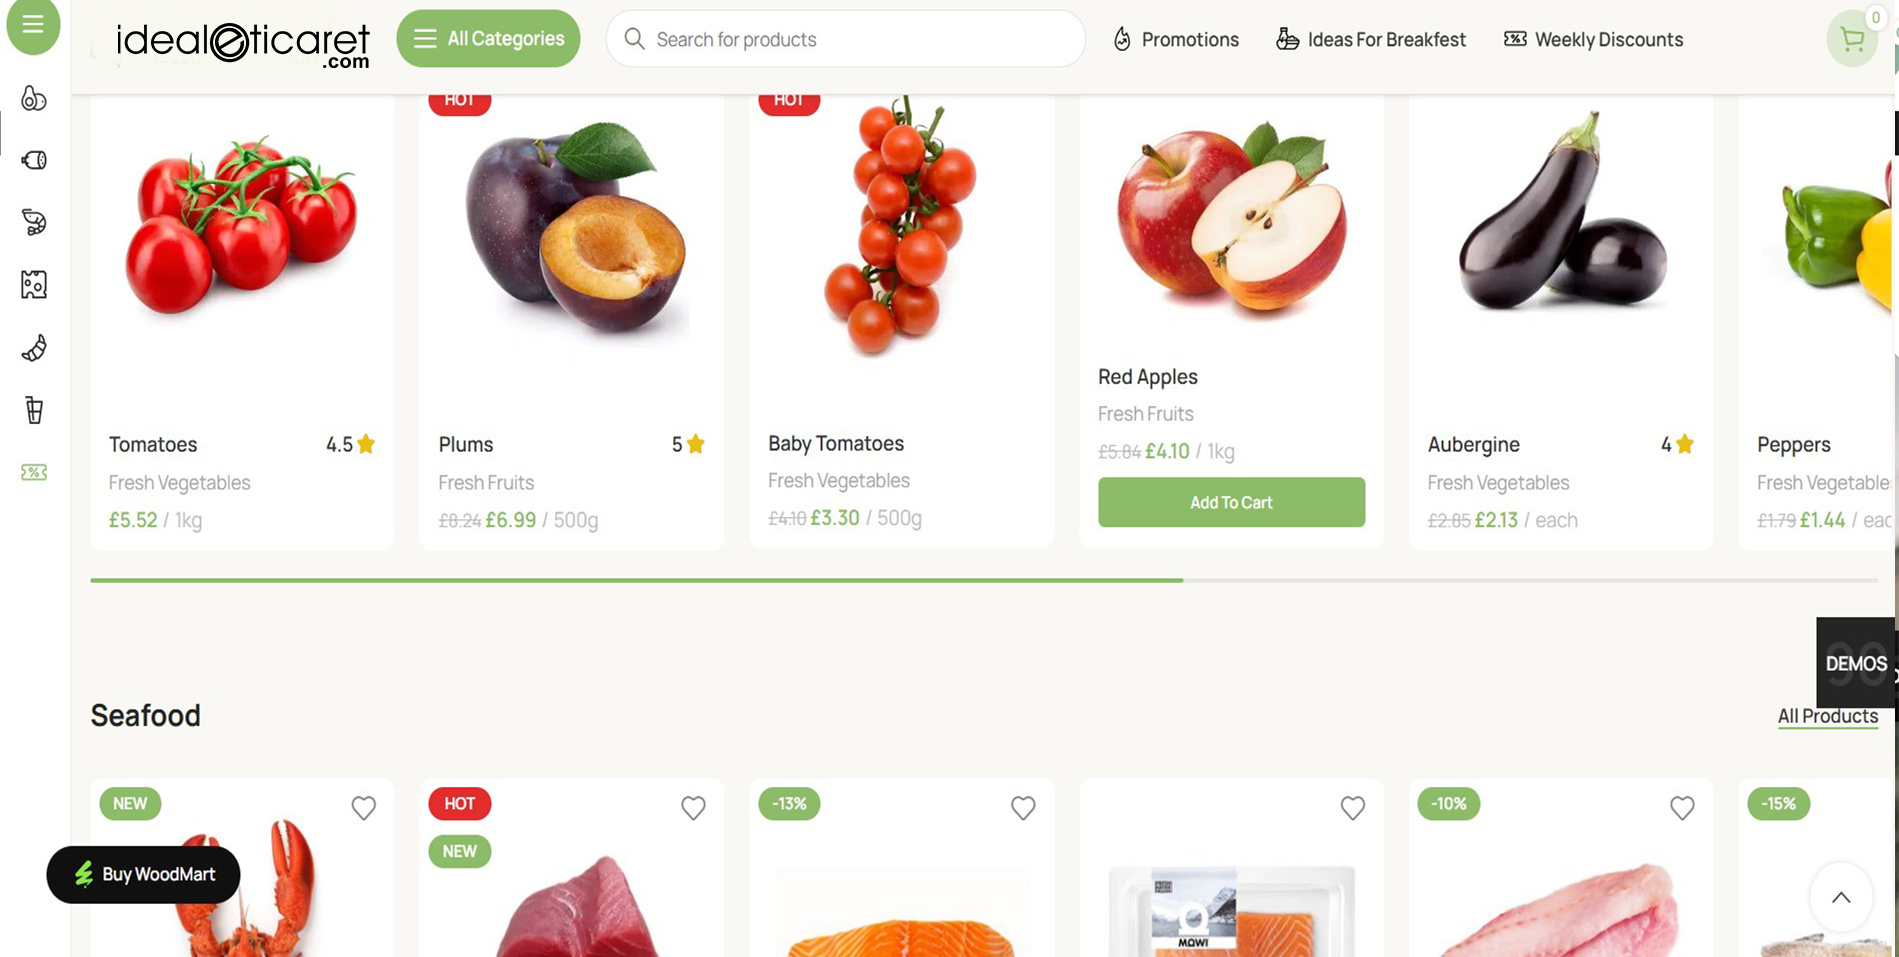This screenshot has width=1899, height=957.
Task: Add the lobster product to wishlist
Action: coord(364,807)
